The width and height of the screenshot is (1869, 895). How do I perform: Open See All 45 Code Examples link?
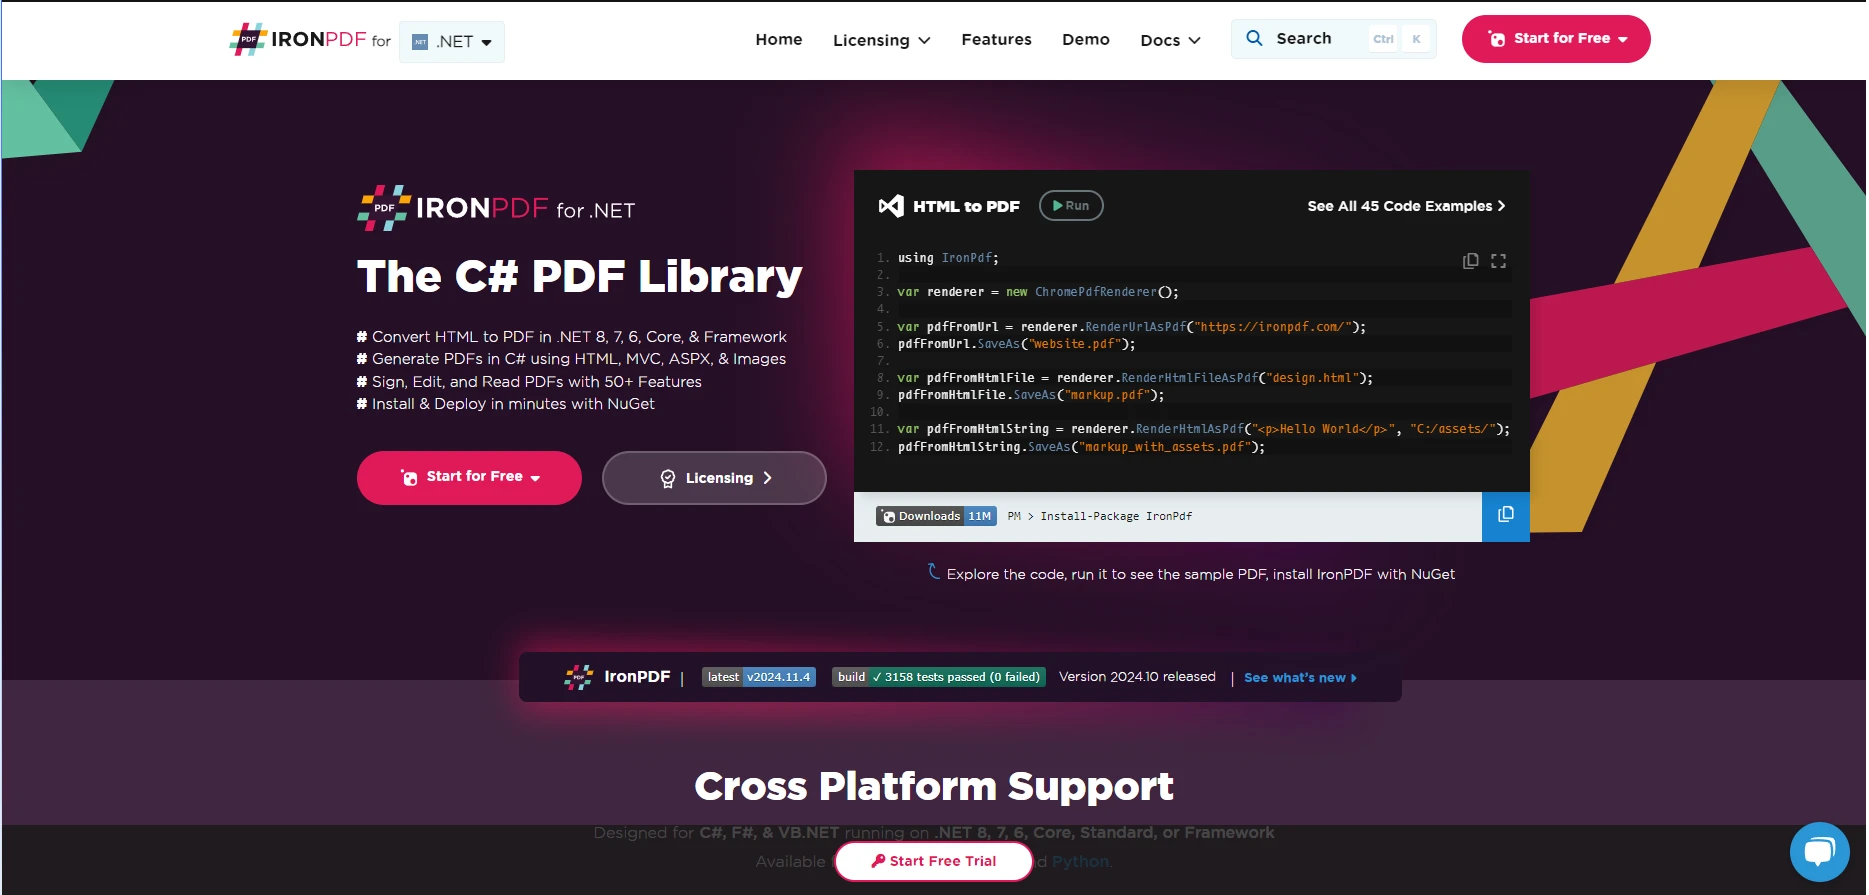[x=1406, y=206]
